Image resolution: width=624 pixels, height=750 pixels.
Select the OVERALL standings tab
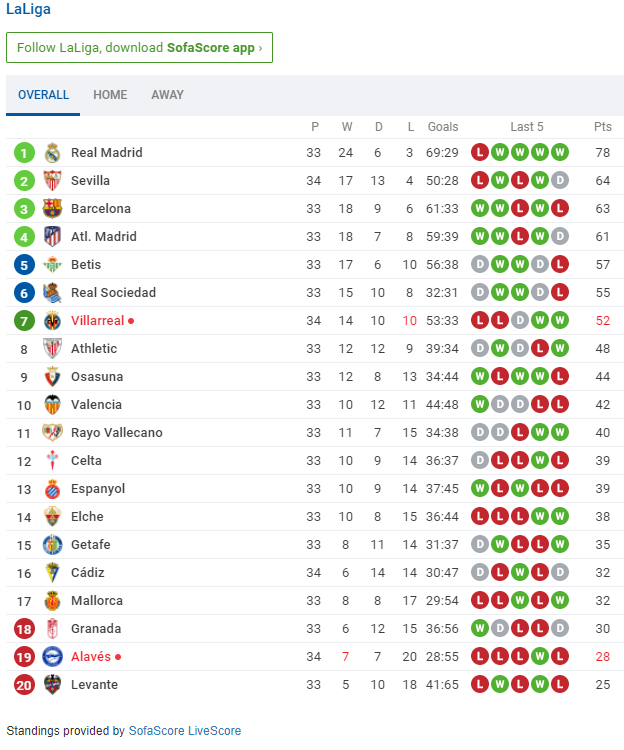pos(44,95)
